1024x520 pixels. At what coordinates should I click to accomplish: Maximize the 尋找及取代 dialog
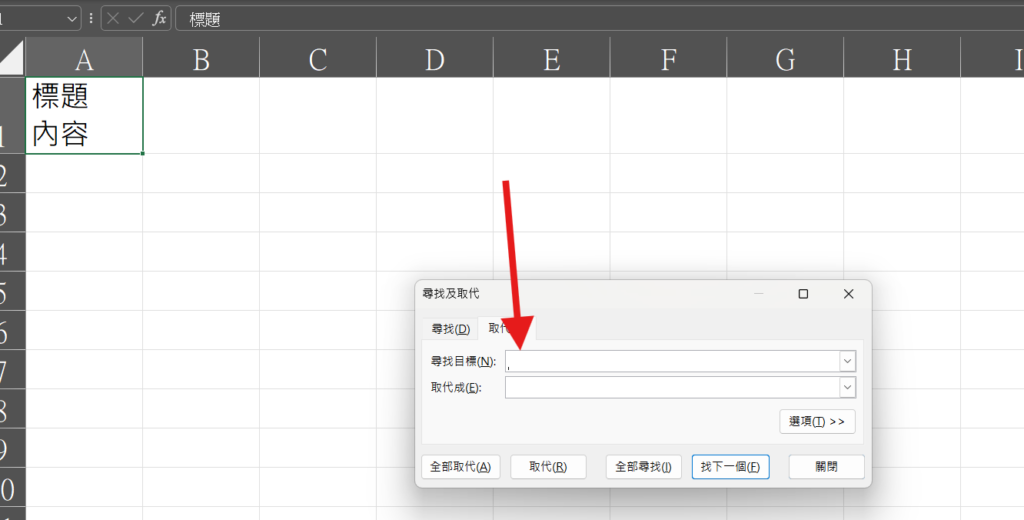(803, 294)
